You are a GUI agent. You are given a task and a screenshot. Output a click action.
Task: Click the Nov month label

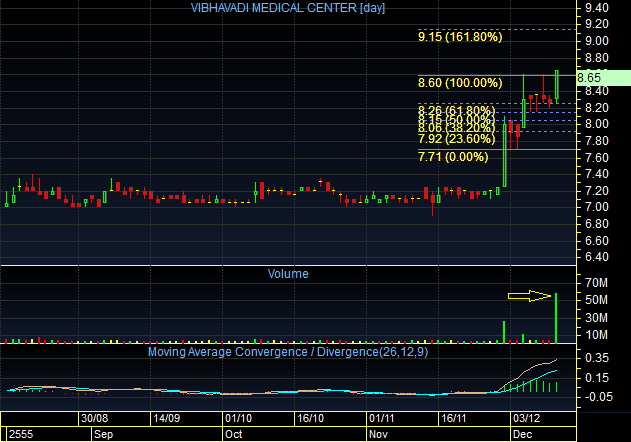click(378, 434)
